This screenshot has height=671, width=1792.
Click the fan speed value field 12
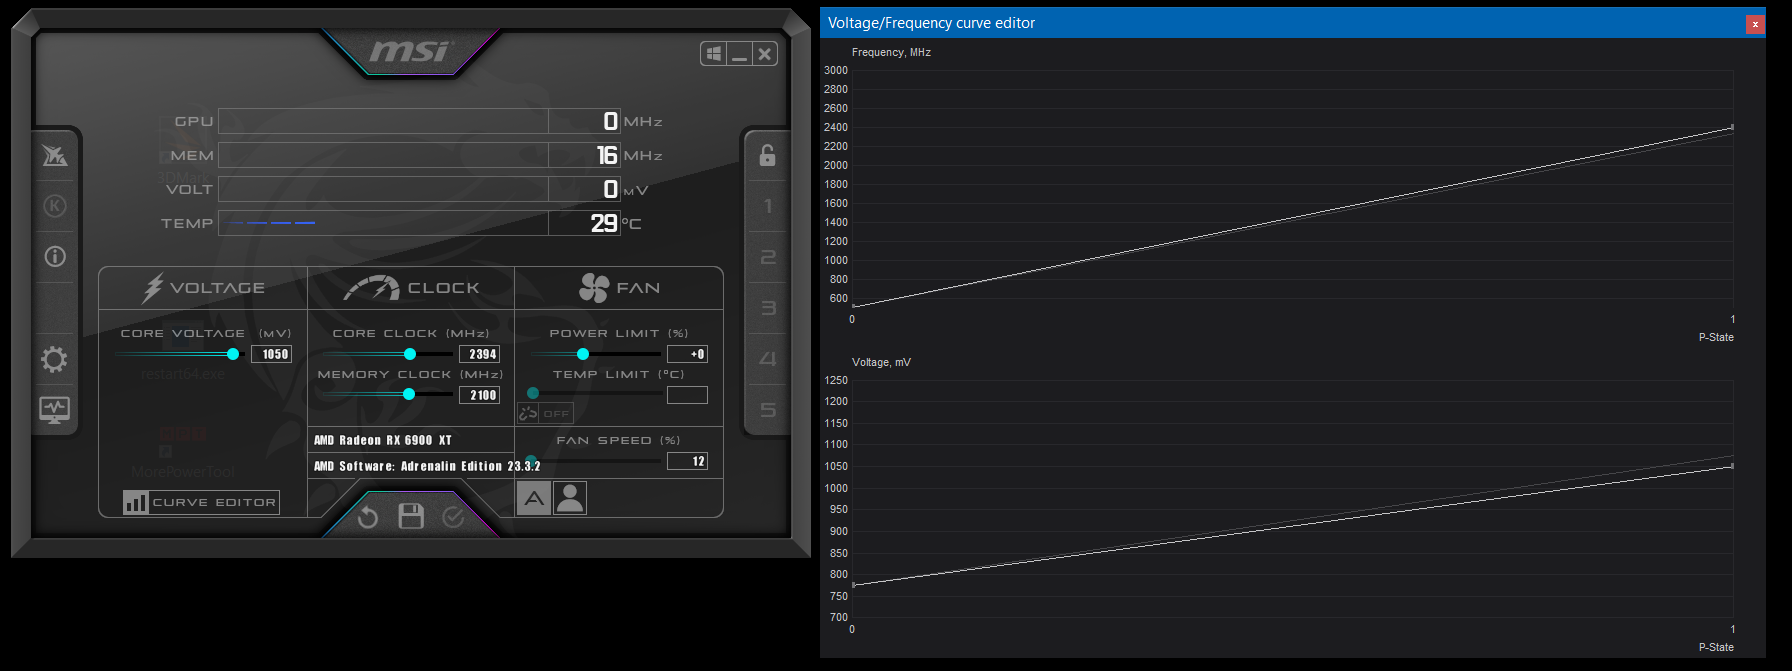tap(687, 461)
